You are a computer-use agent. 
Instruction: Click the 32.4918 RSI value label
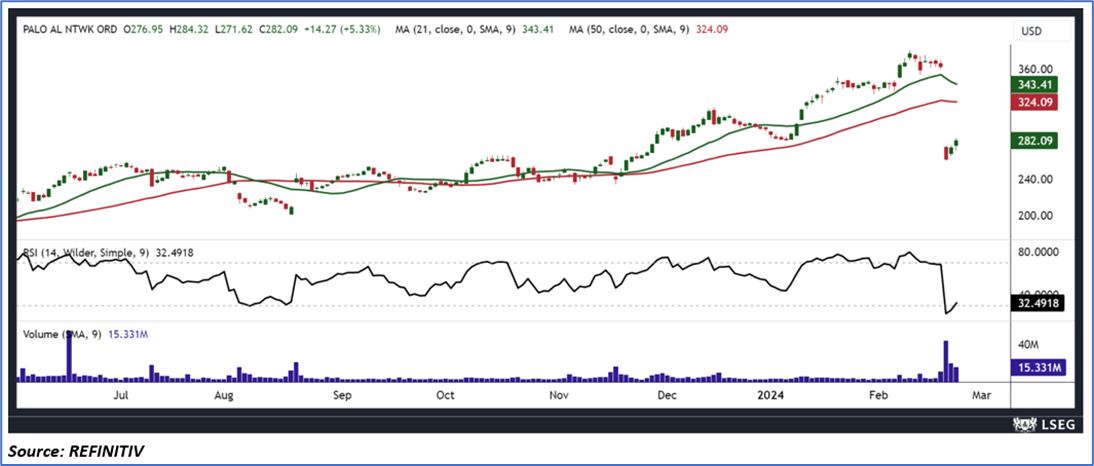click(x=1036, y=303)
